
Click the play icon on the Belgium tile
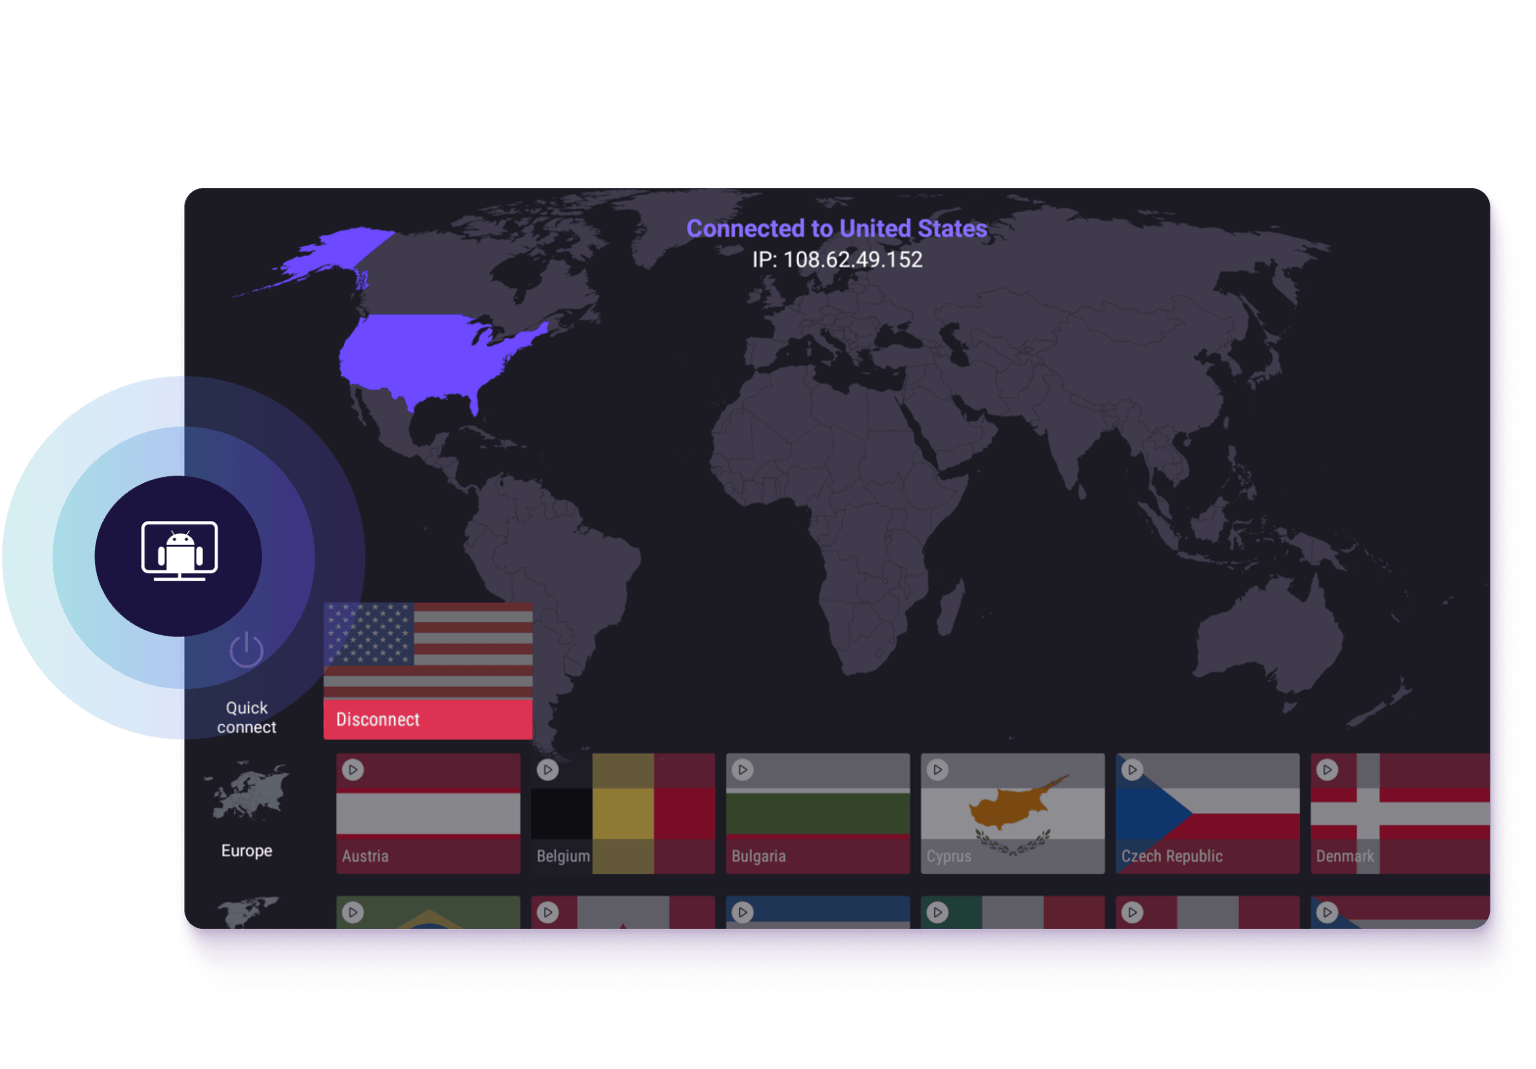(548, 770)
